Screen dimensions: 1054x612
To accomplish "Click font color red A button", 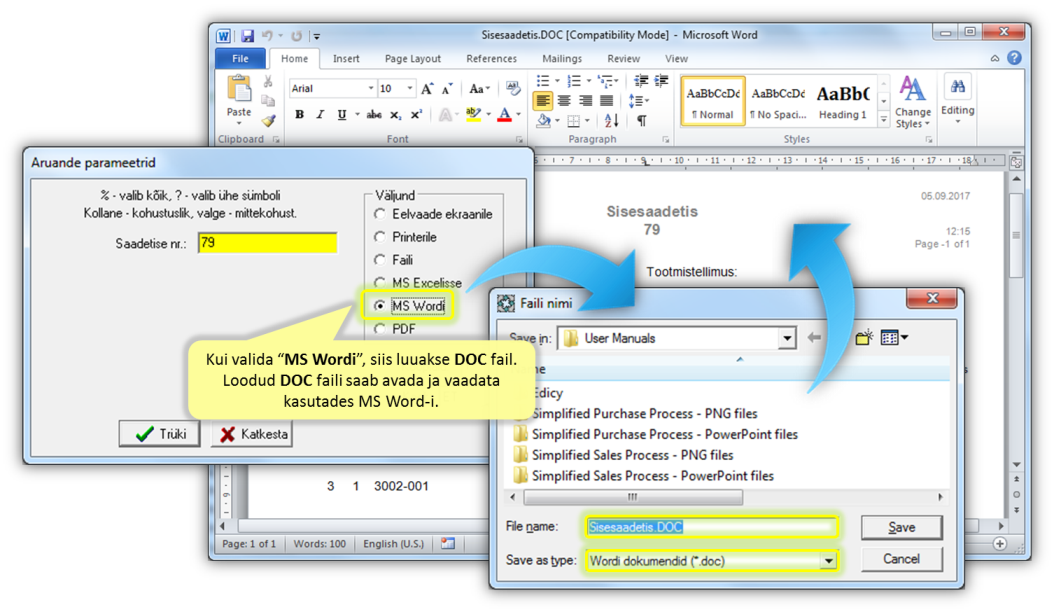I will (504, 115).
